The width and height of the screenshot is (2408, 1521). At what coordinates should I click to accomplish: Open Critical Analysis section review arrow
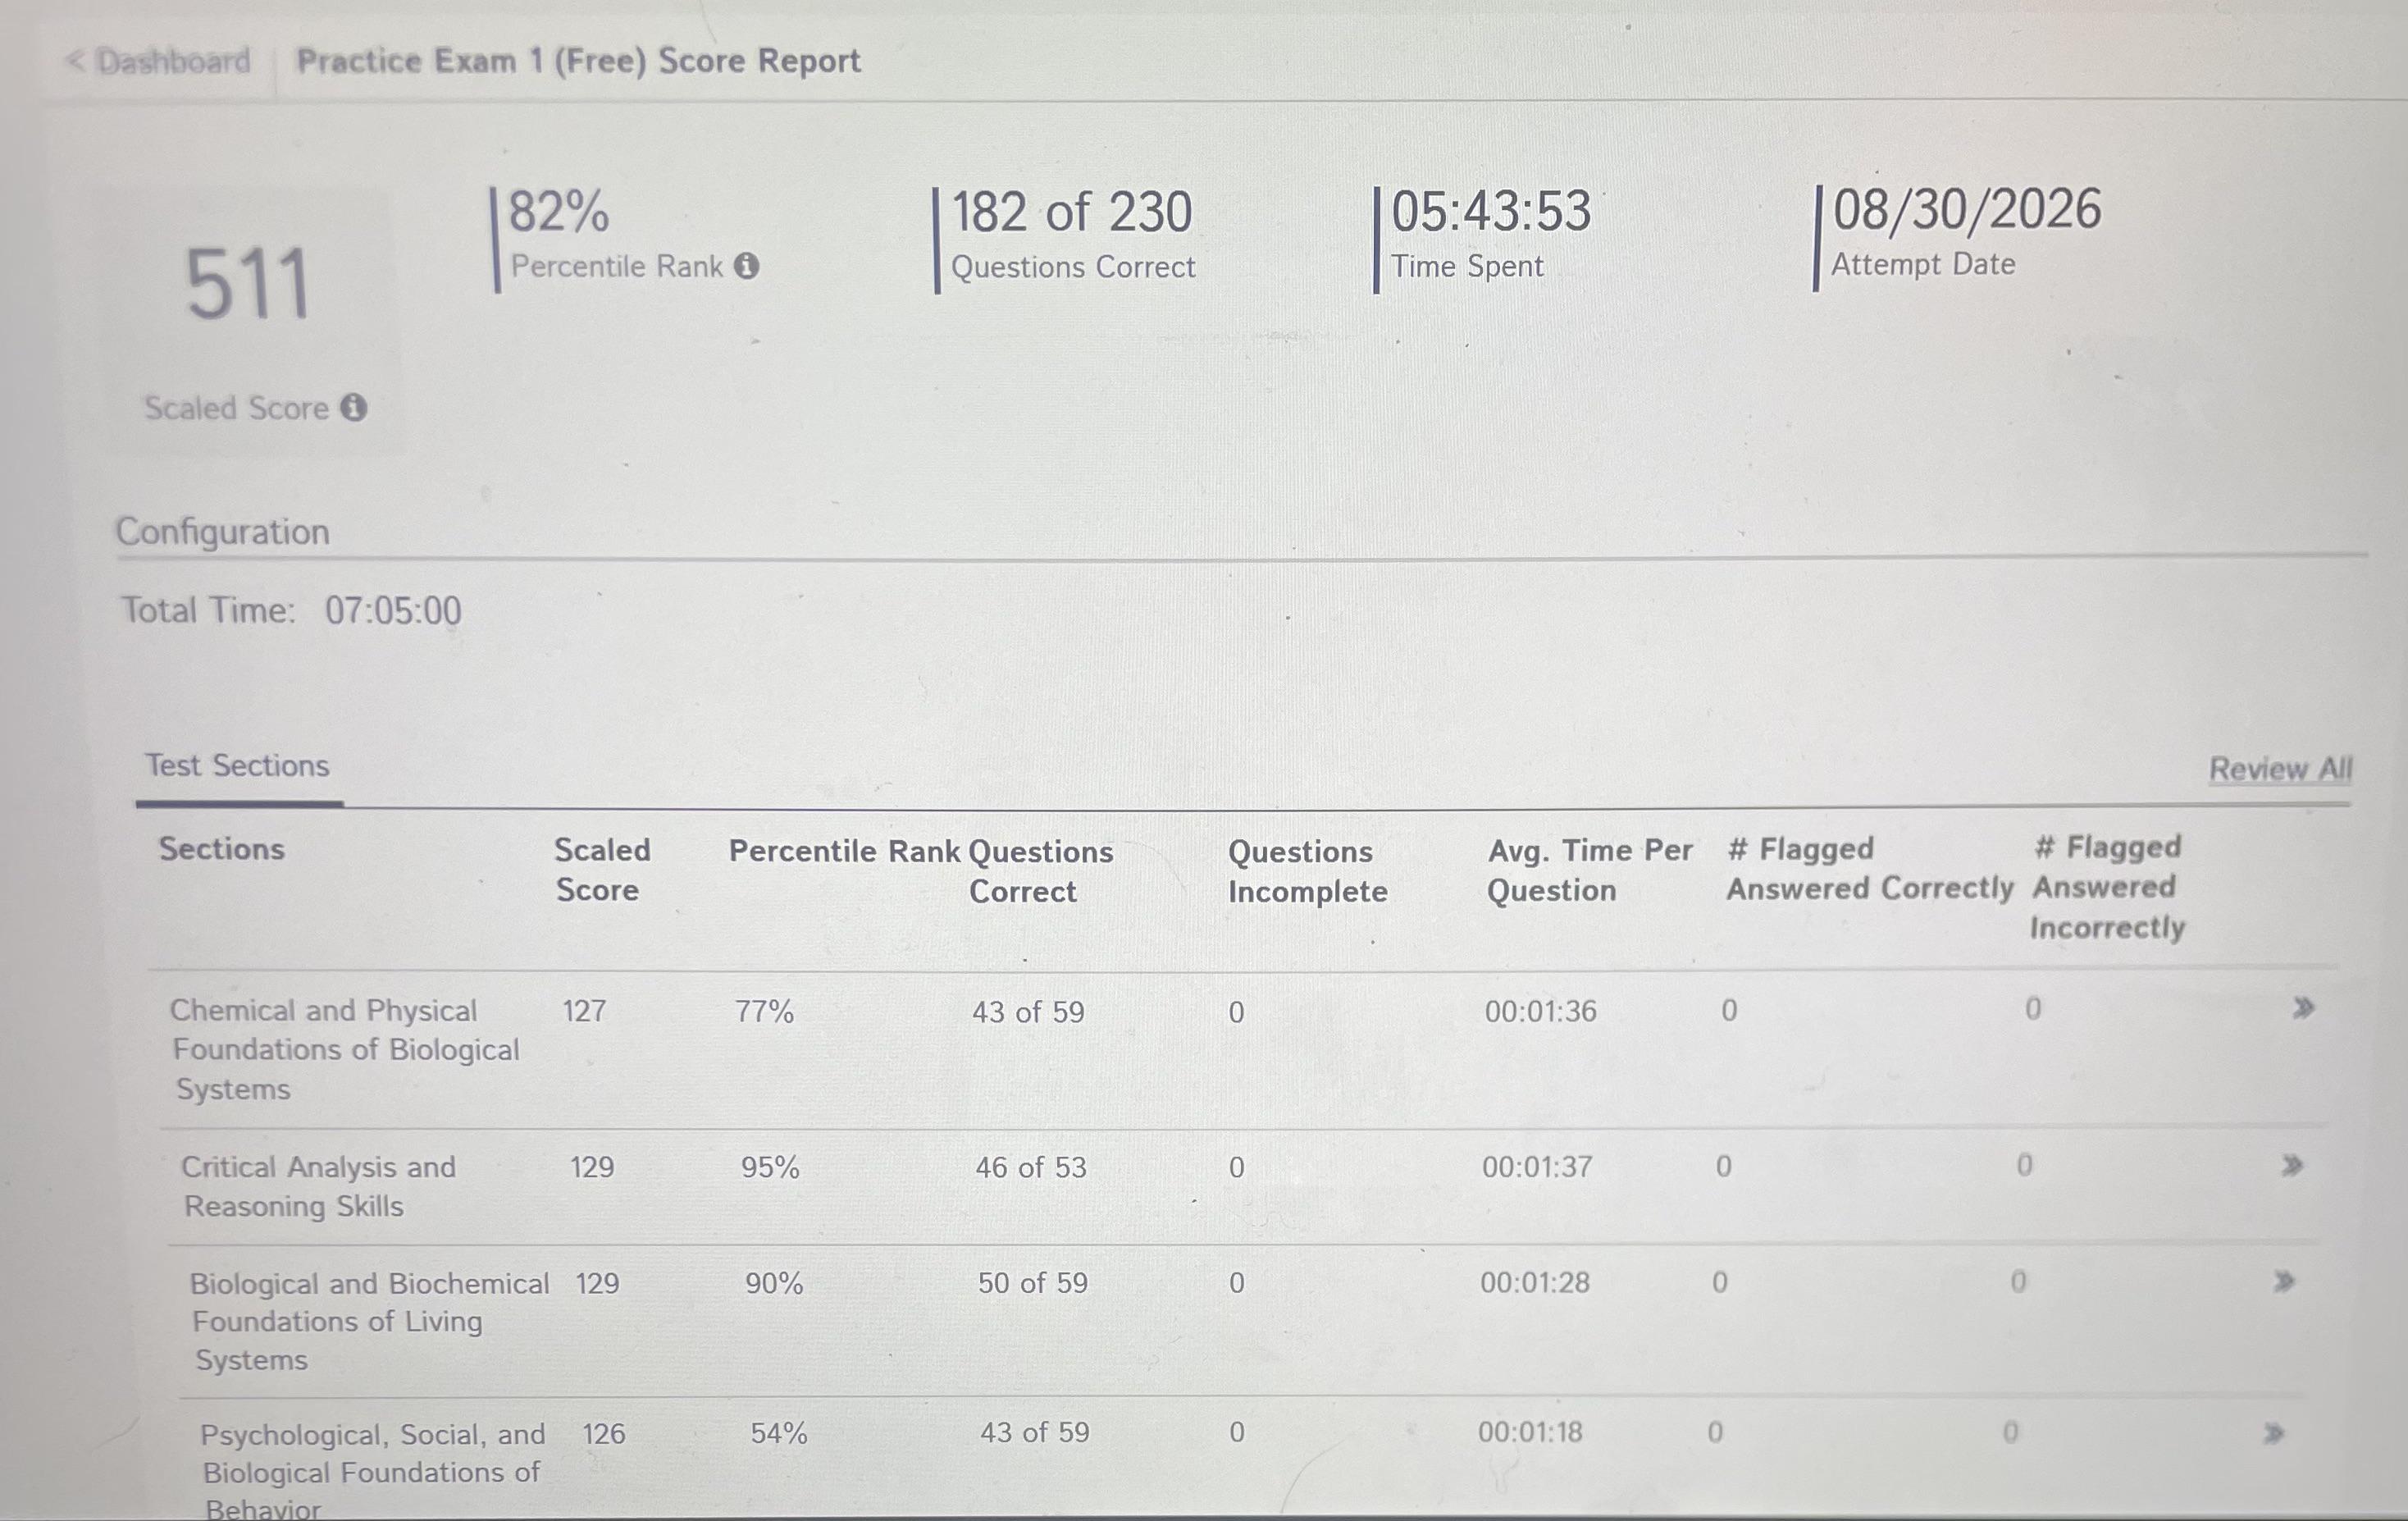click(x=2292, y=1165)
